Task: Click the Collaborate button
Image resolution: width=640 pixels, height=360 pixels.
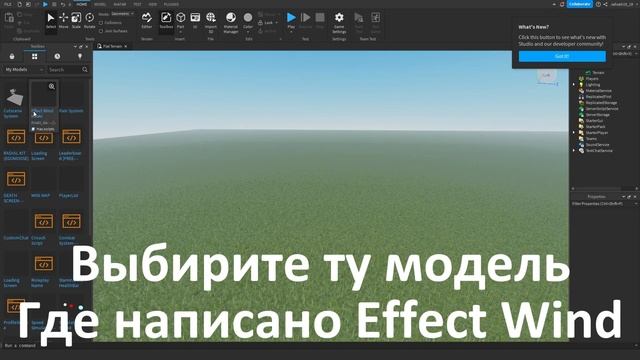Action: click(x=580, y=4)
